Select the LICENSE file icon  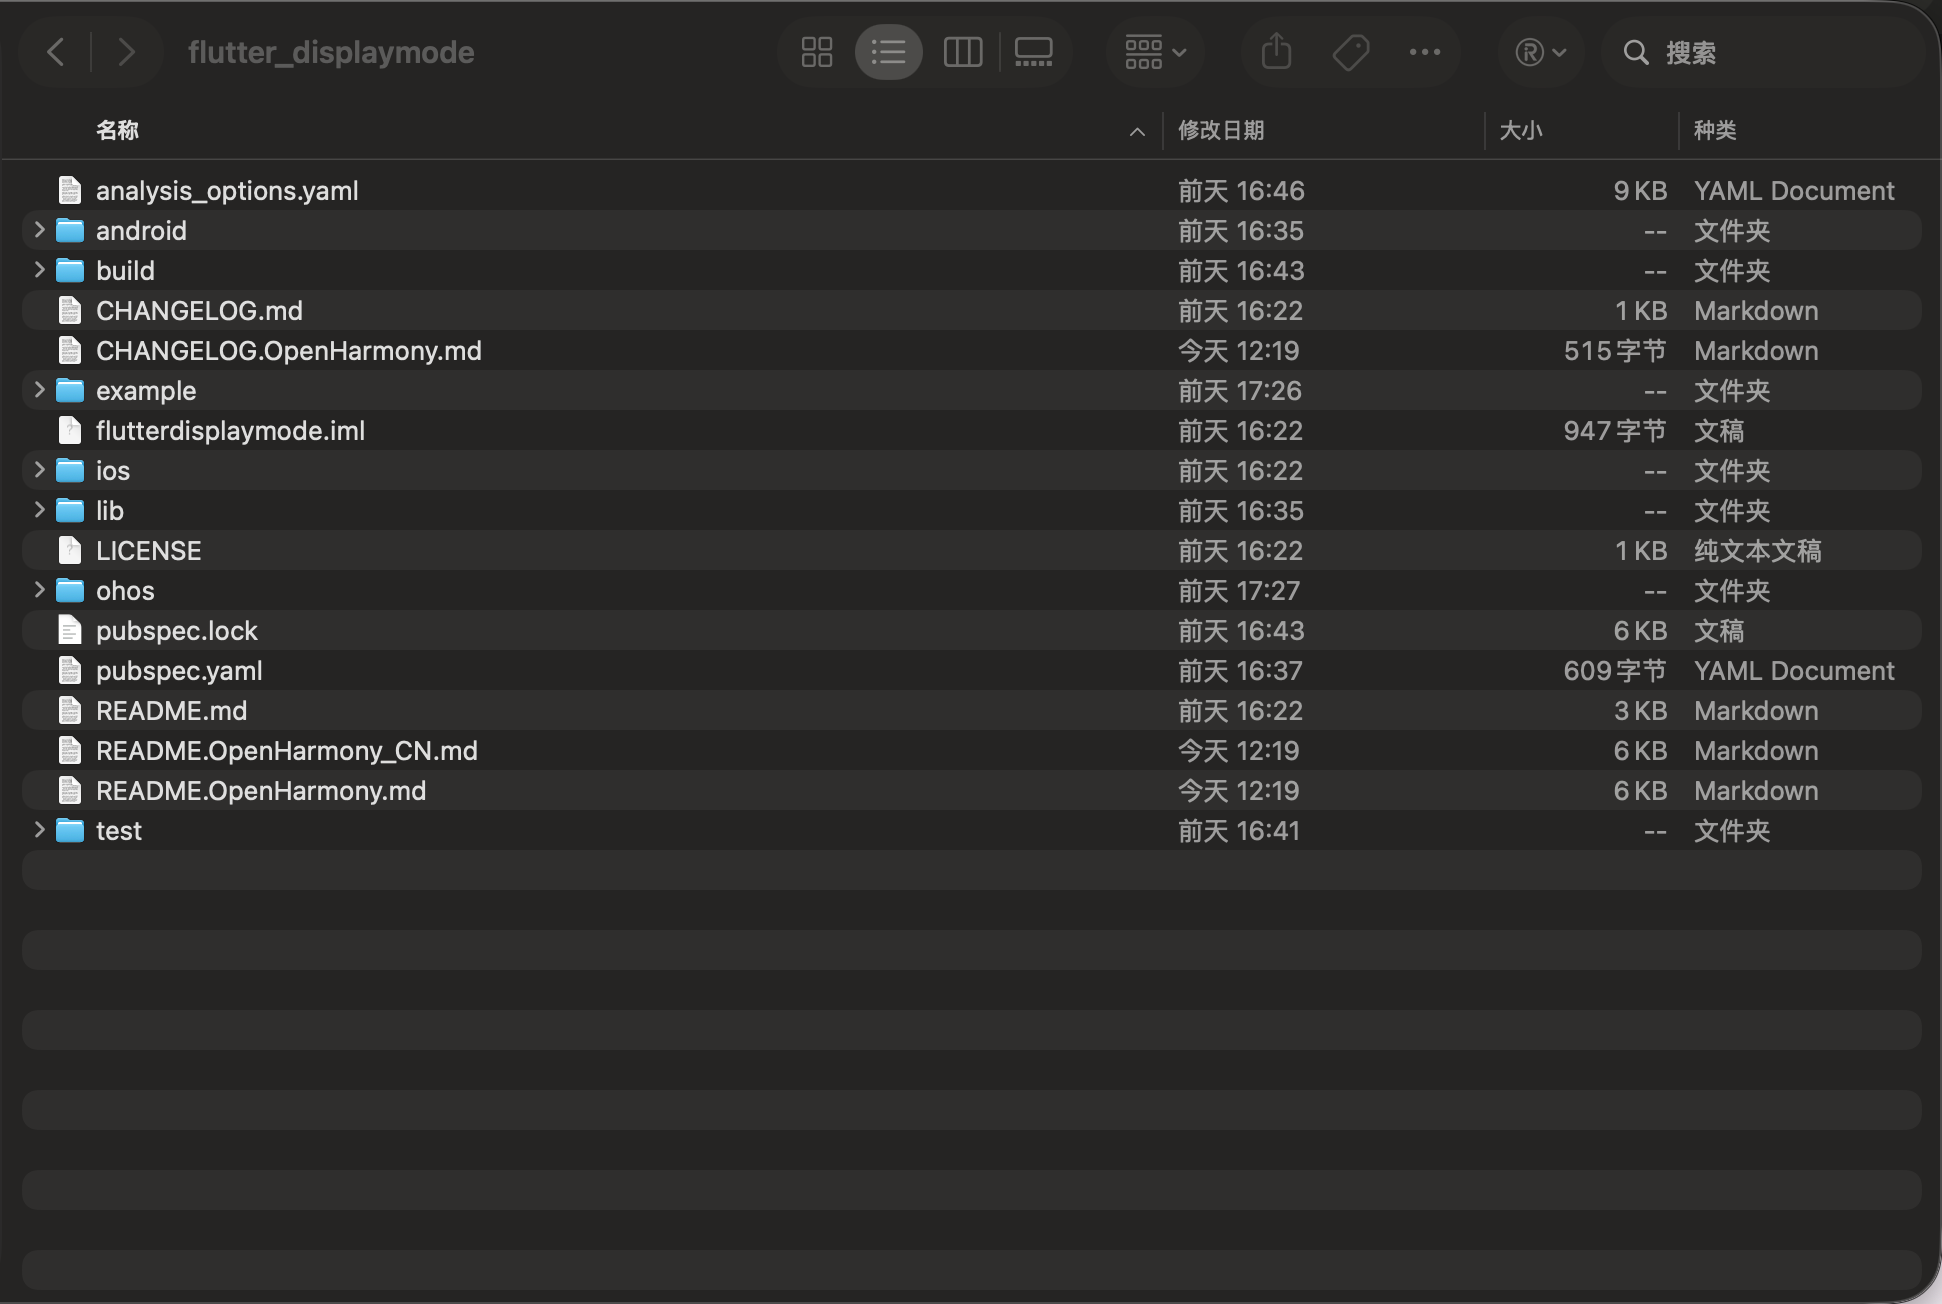70,550
